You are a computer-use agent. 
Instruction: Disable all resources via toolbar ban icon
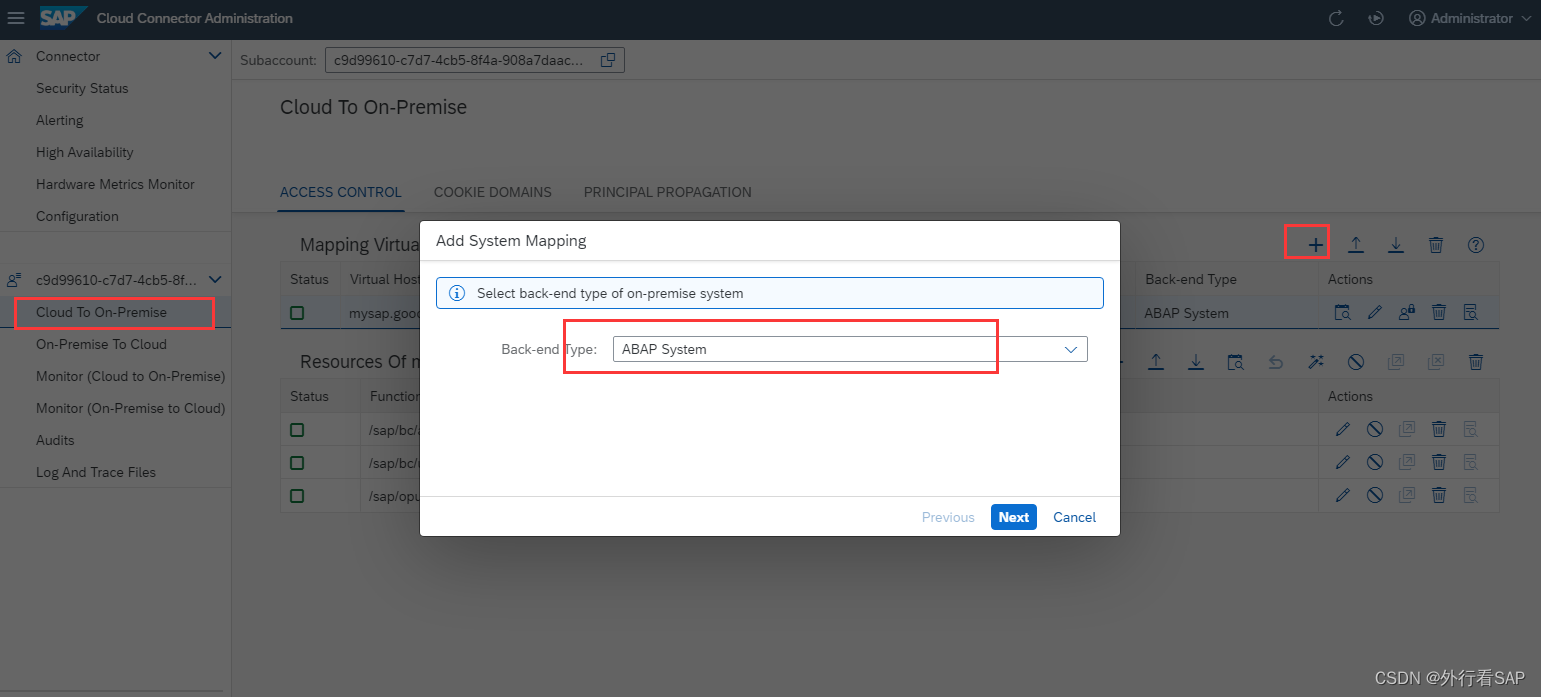tap(1356, 362)
